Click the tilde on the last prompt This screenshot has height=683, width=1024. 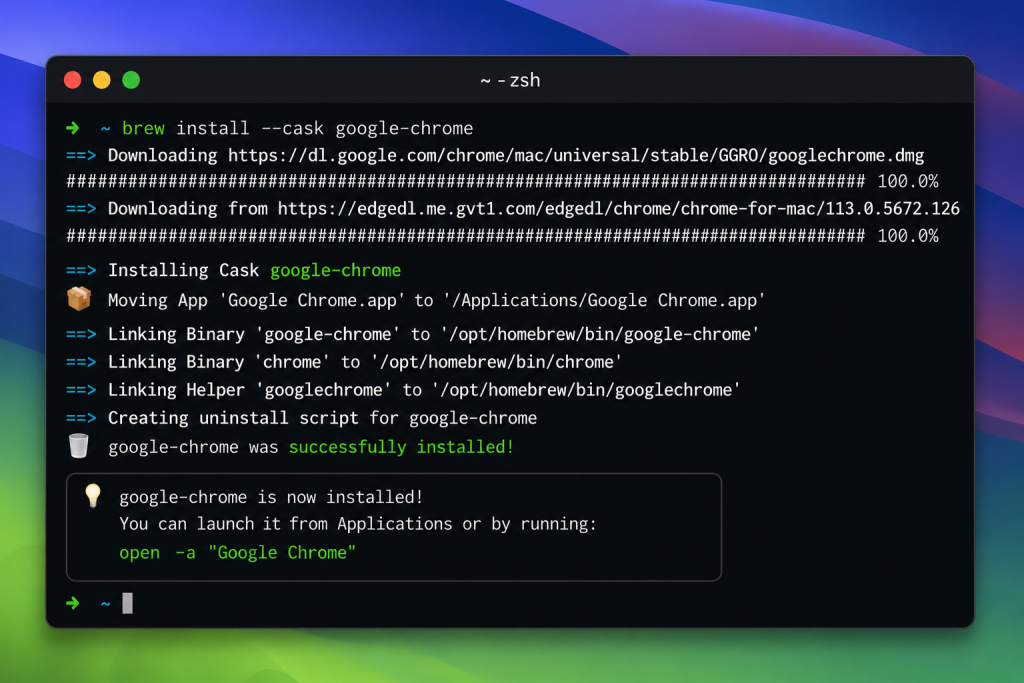pyautogui.click(x=105, y=603)
